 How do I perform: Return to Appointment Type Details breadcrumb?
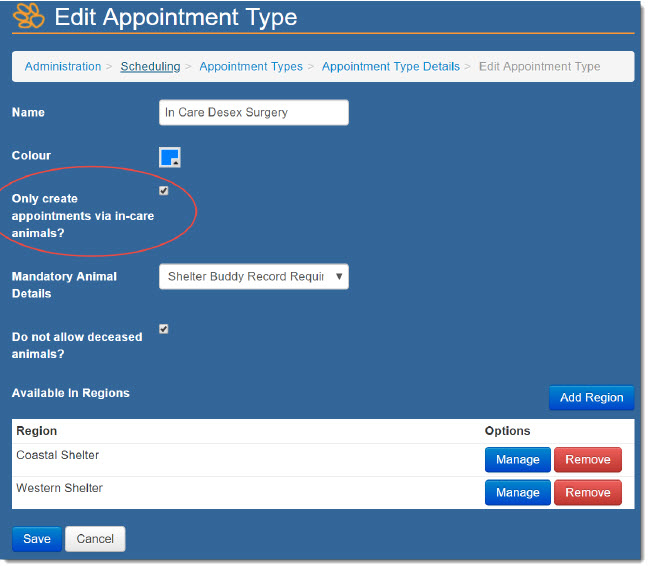pyautogui.click(x=390, y=67)
